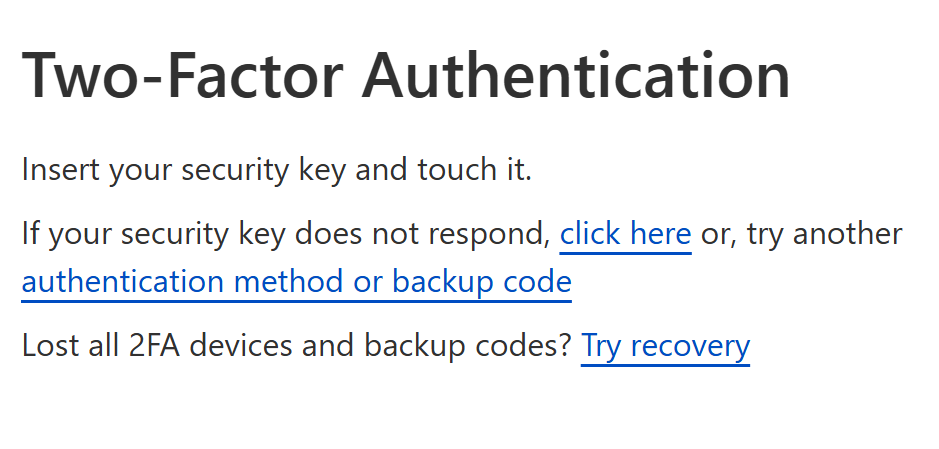
Task: Click the "or, try another" text
Action: pos(802,235)
